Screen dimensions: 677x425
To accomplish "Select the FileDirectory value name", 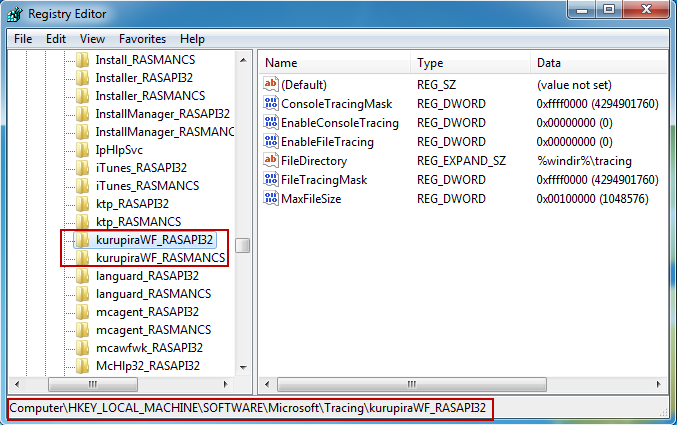I will coord(314,161).
